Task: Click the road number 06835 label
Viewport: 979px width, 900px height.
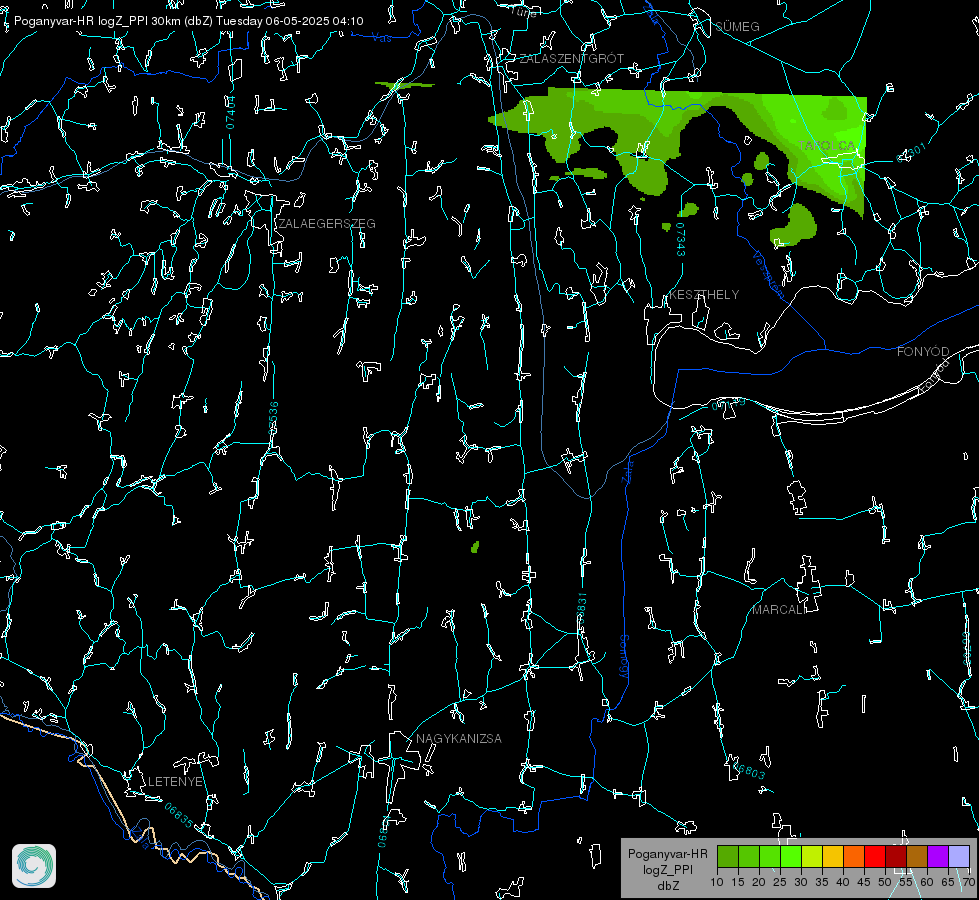Action: click(x=179, y=815)
